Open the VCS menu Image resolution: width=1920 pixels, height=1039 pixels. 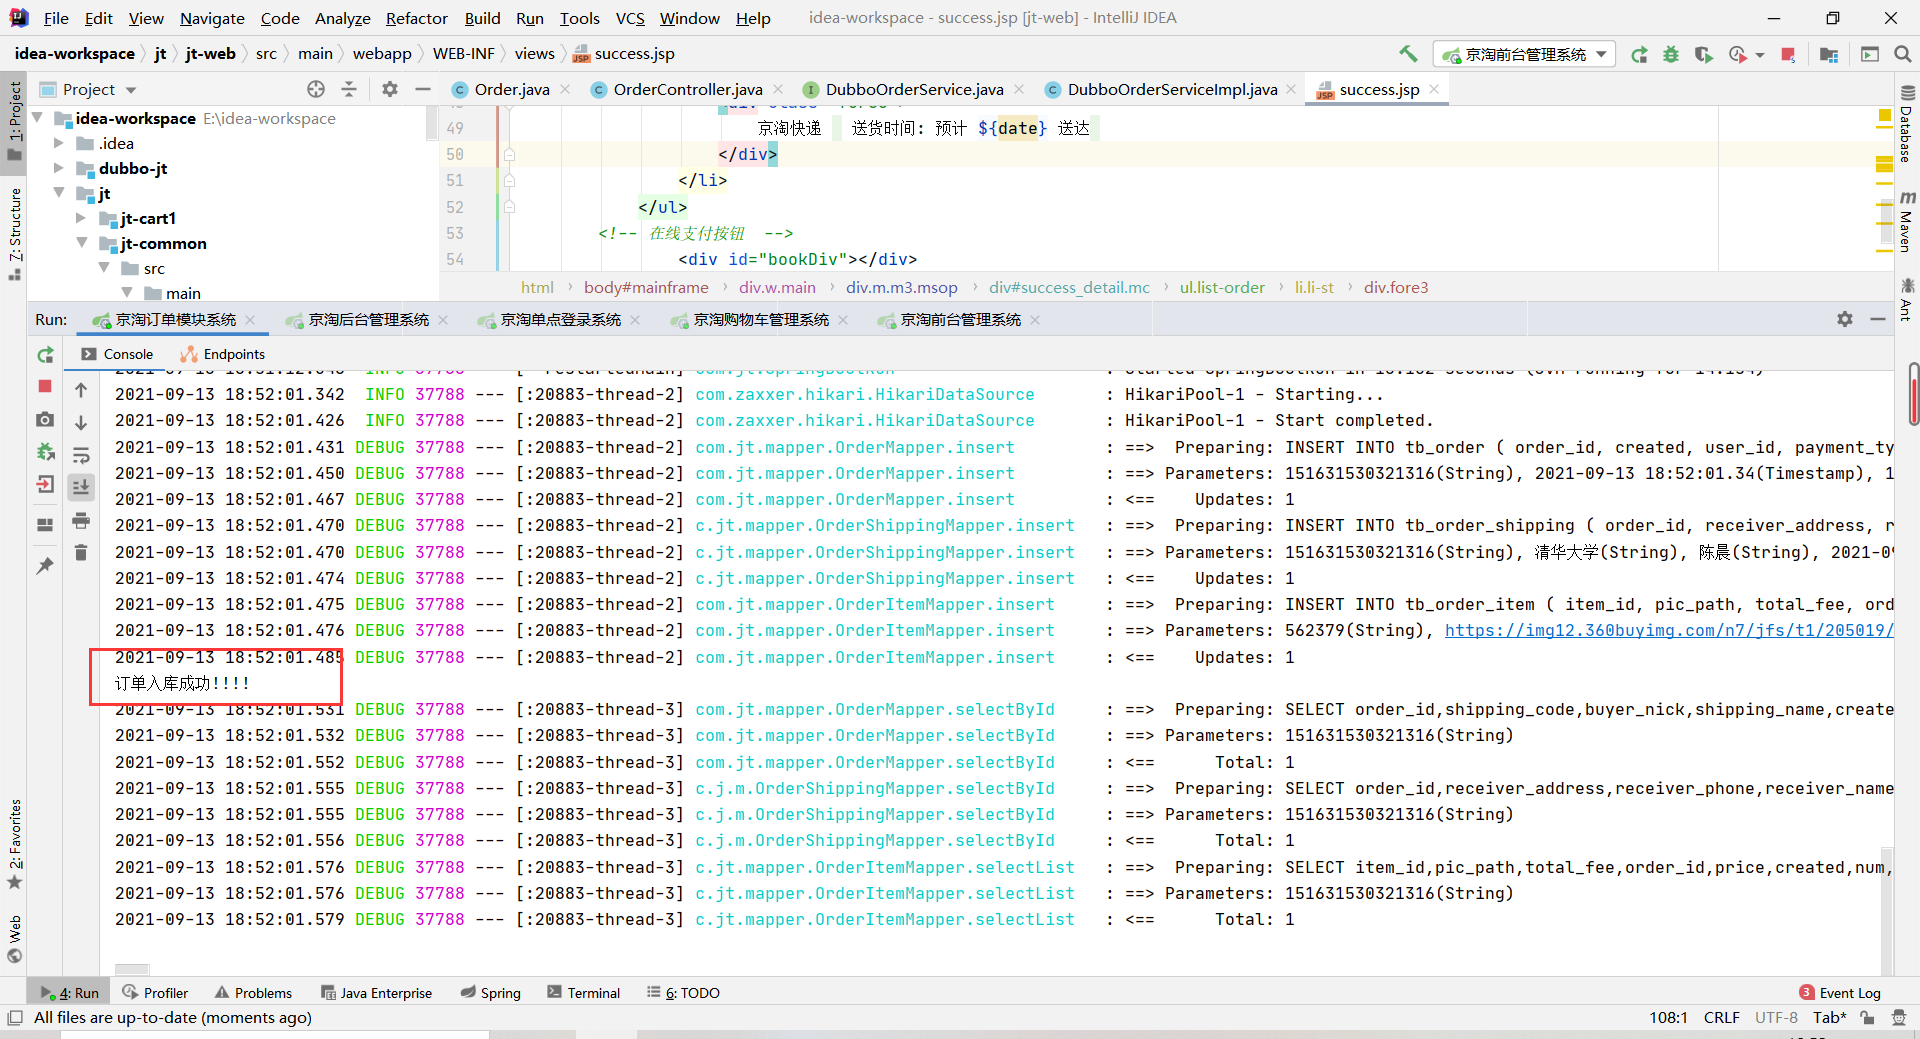629,18
